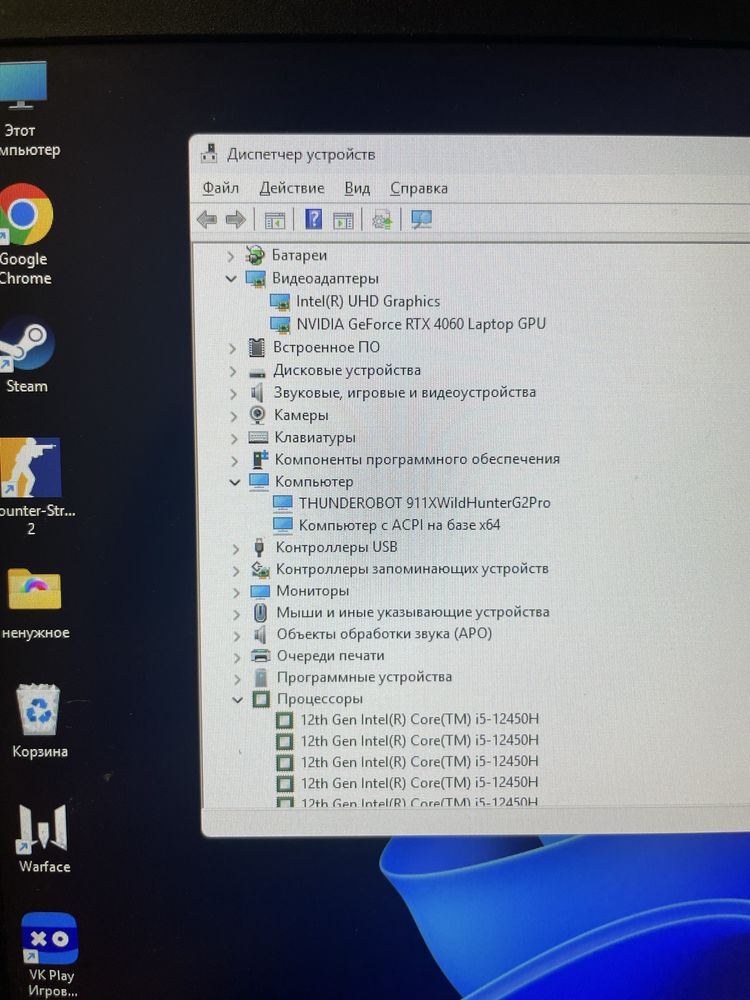Select VK Play desktop shortcut
This screenshot has width=750, height=1000.
pos(51,955)
